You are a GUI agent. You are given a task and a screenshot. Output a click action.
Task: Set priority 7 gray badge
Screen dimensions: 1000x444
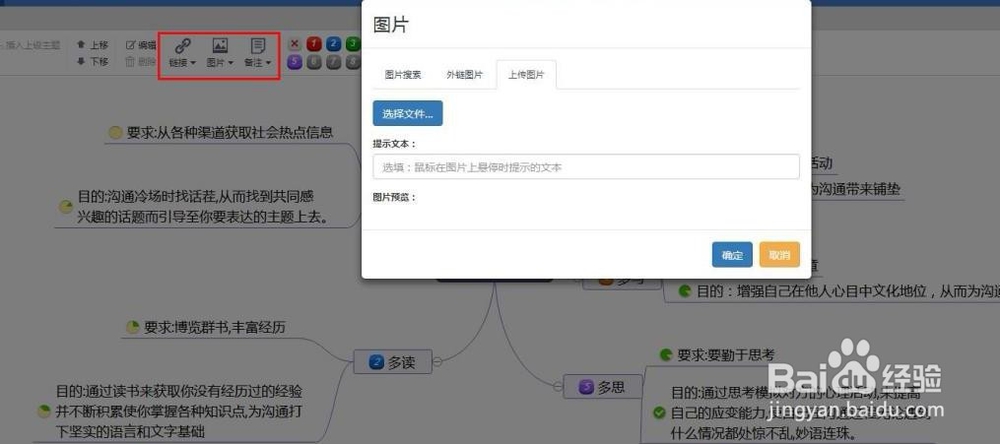pyautogui.click(x=334, y=63)
